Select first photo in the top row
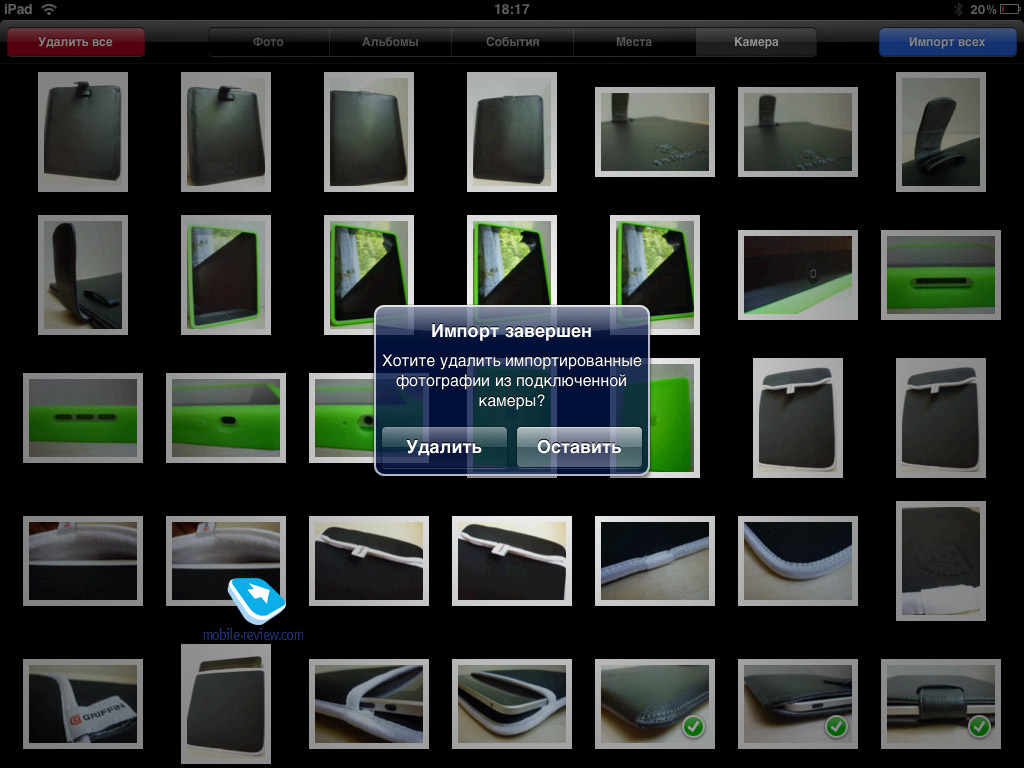 83,132
